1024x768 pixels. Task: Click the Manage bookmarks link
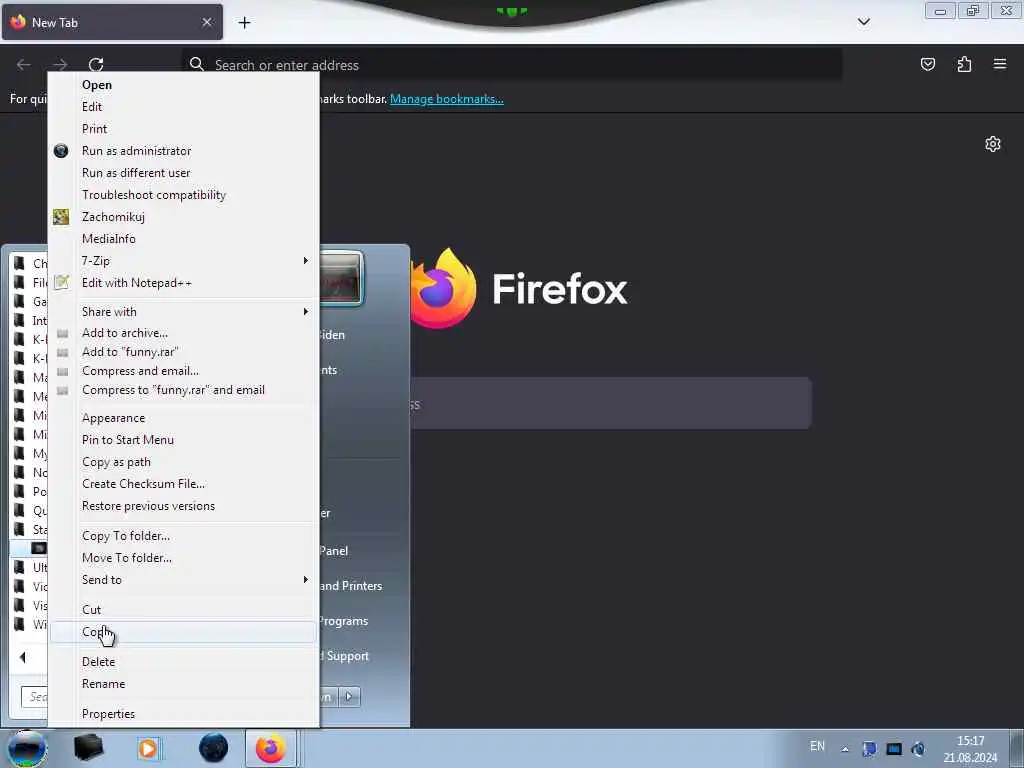click(447, 99)
